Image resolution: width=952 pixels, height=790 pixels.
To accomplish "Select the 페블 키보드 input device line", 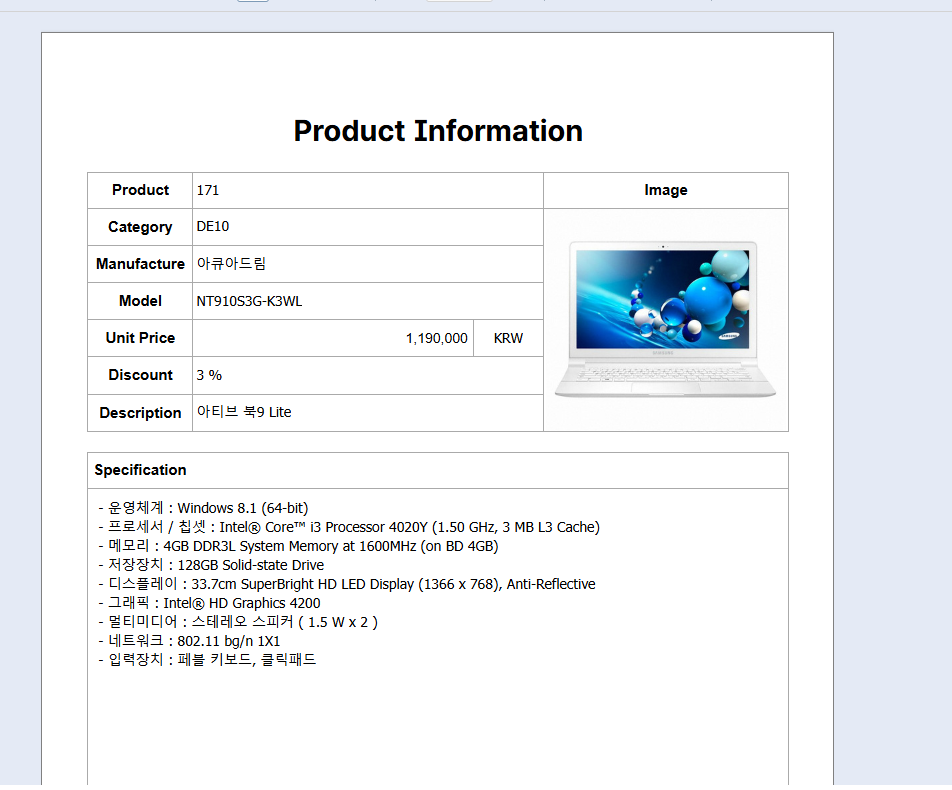I will (x=207, y=659).
